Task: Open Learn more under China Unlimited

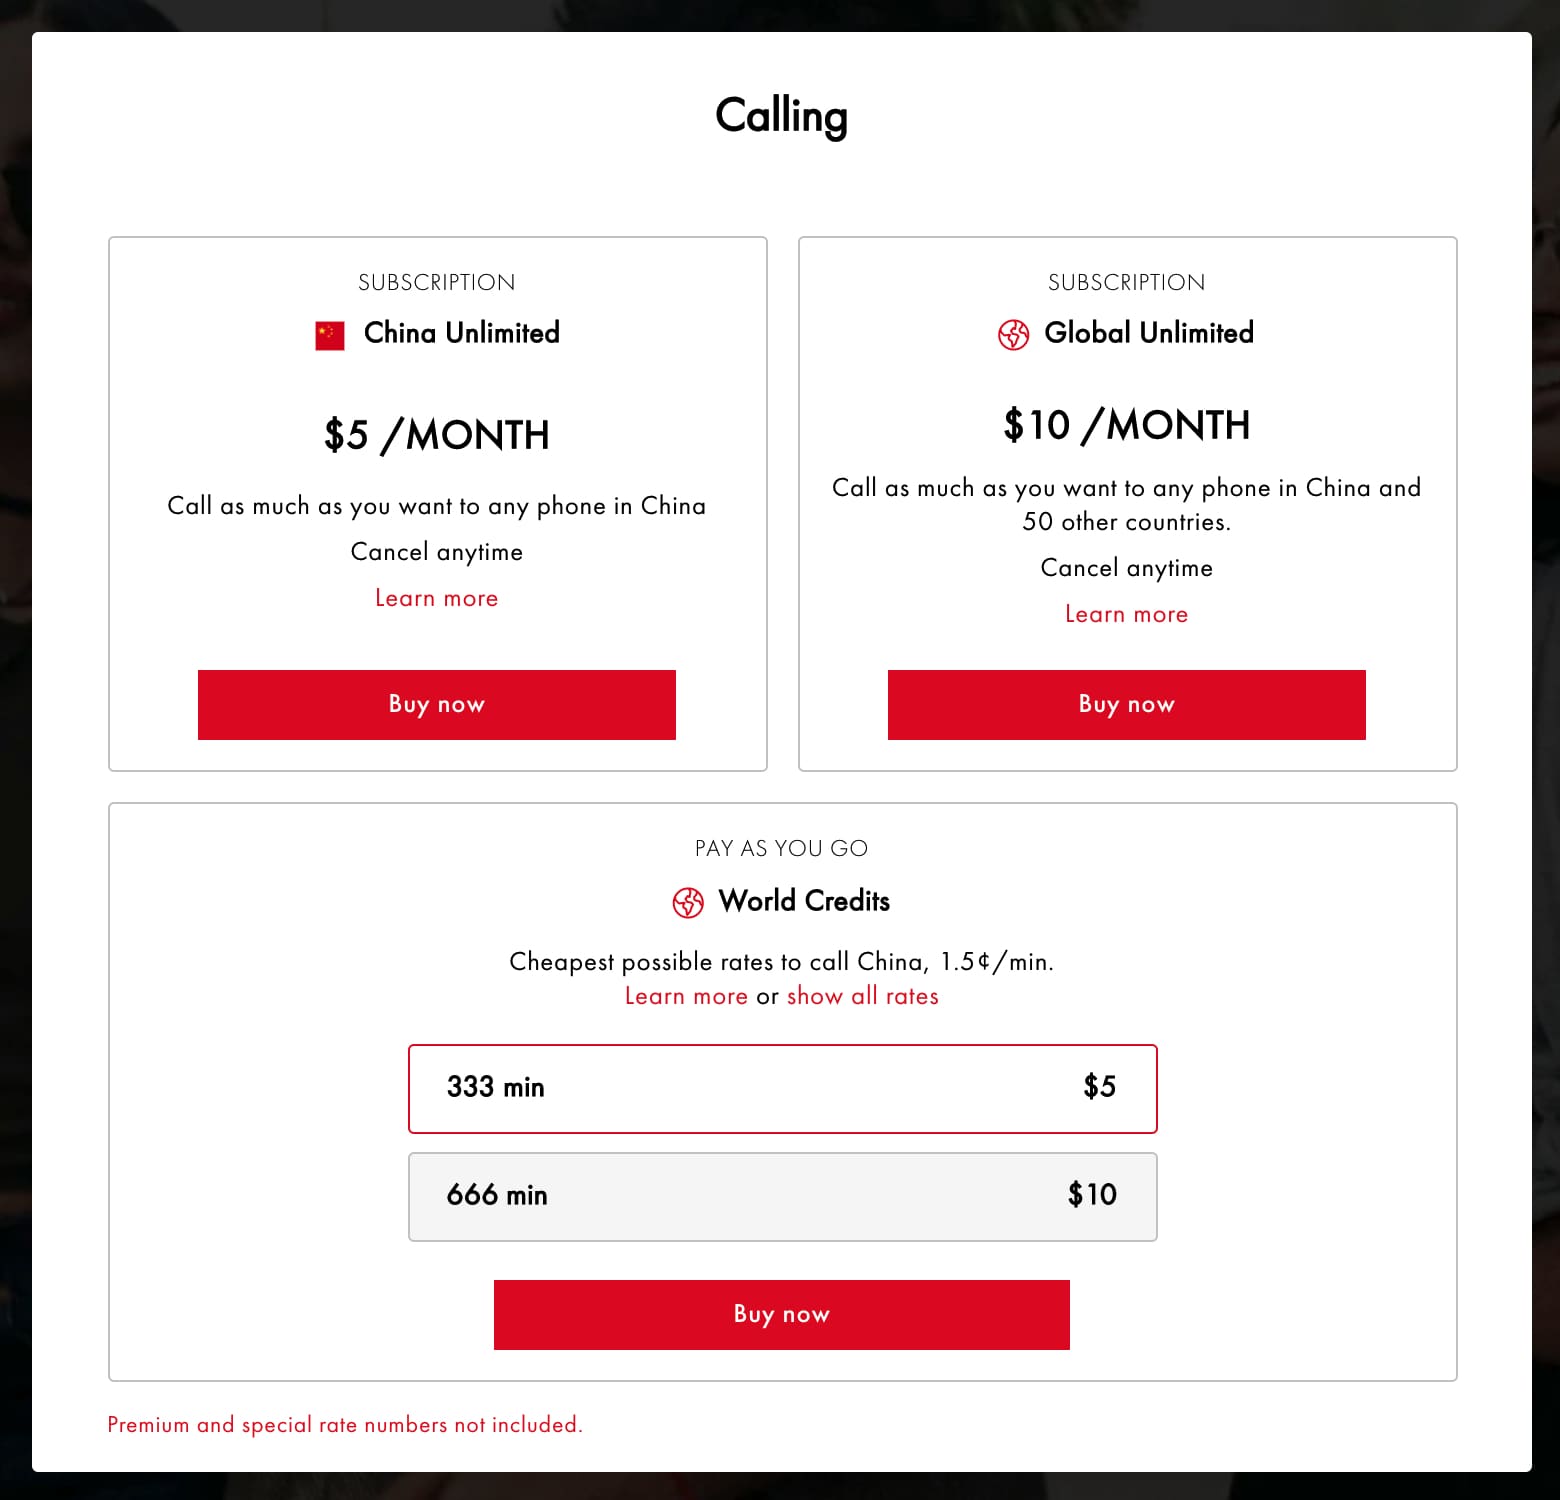Action: coord(436,598)
